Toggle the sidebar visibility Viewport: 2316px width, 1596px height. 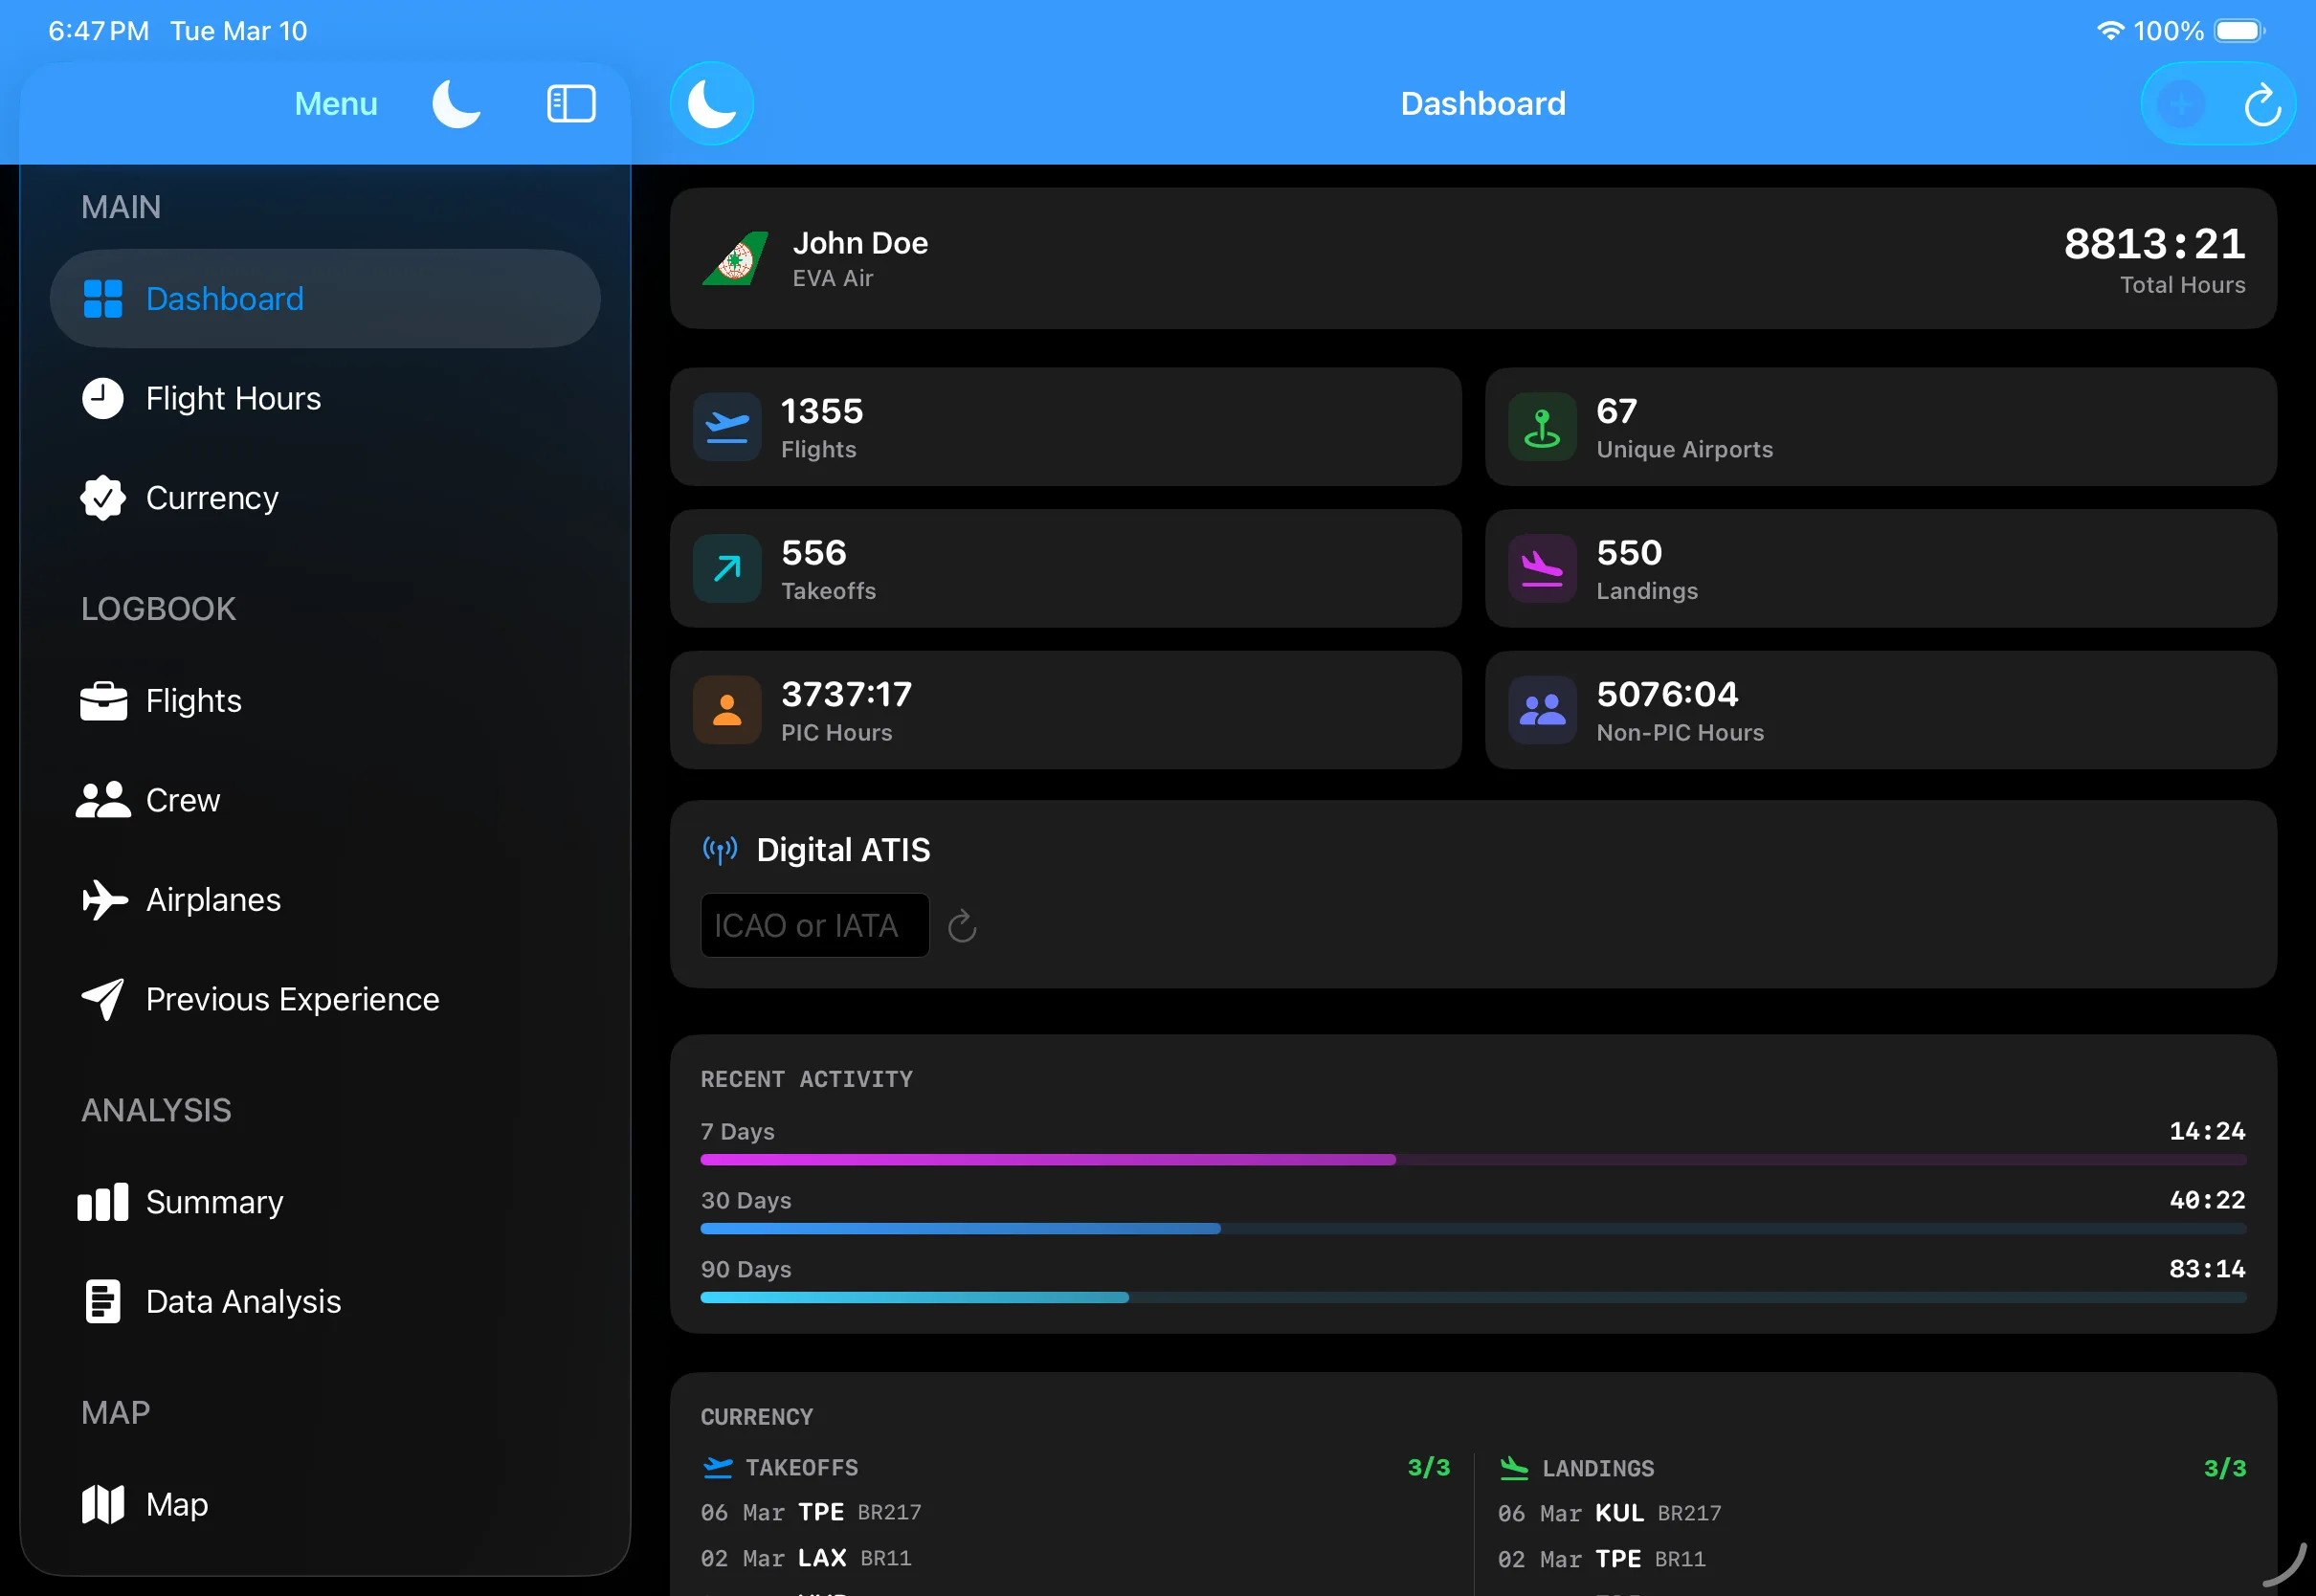pyautogui.click(x=570, y=103)
